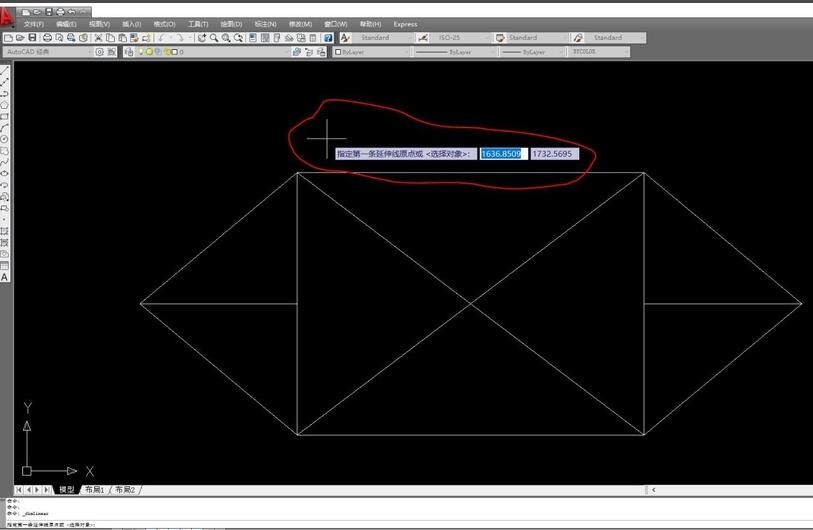Switch to the 布局1 tab

point(95,490)
